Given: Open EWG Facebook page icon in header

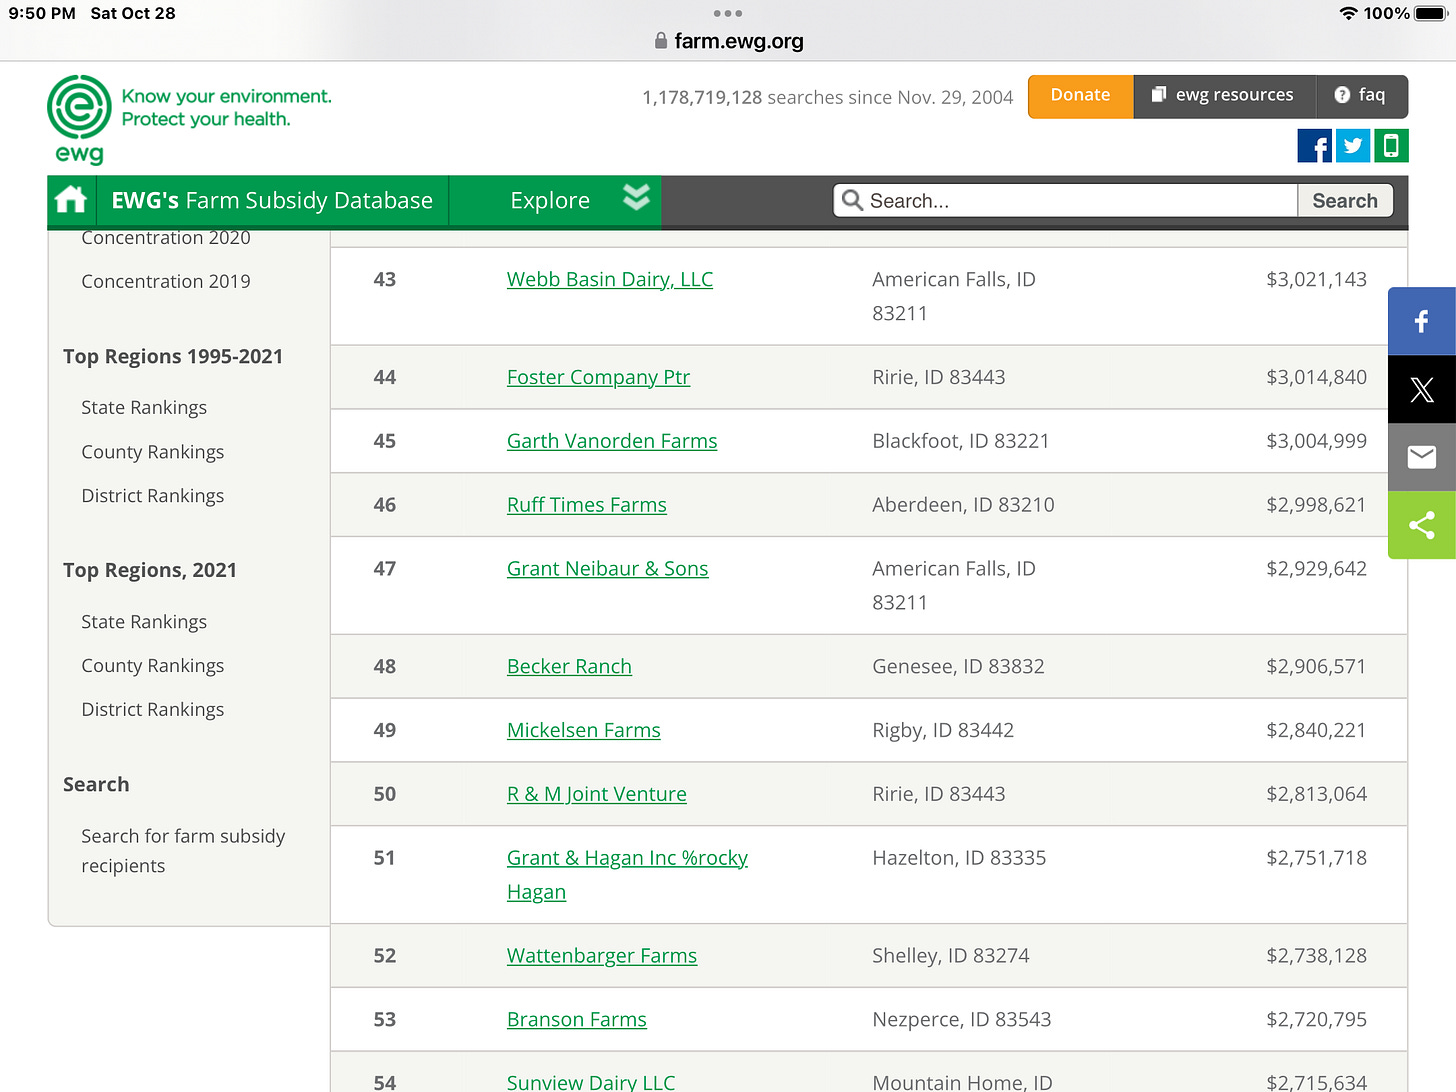Looking at the screenshot, I should click(x=1314, y=146).
